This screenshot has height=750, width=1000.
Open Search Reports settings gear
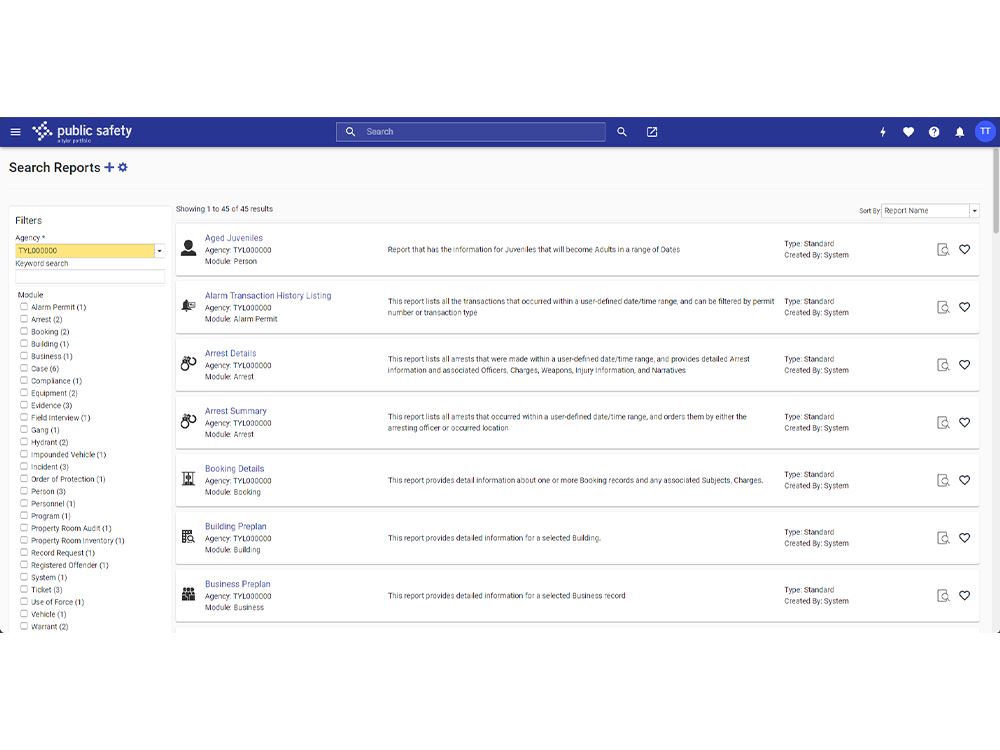tap(123, 167)
